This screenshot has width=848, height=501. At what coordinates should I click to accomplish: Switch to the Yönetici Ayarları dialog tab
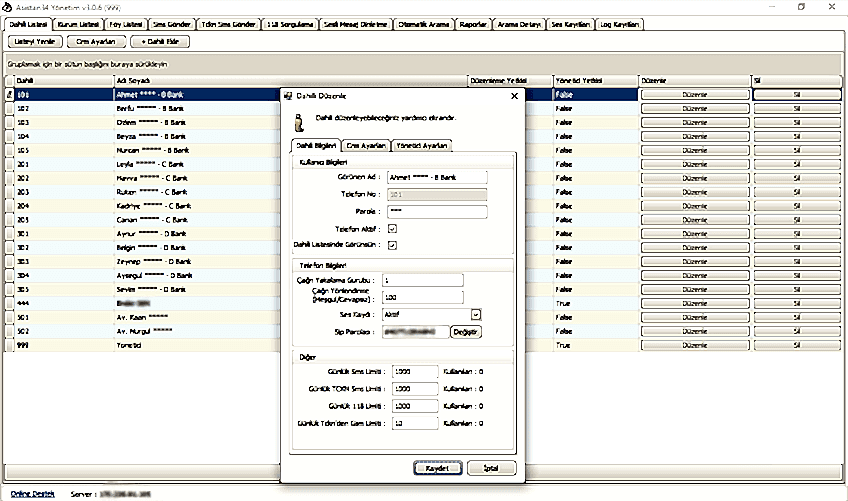(422, 145)
